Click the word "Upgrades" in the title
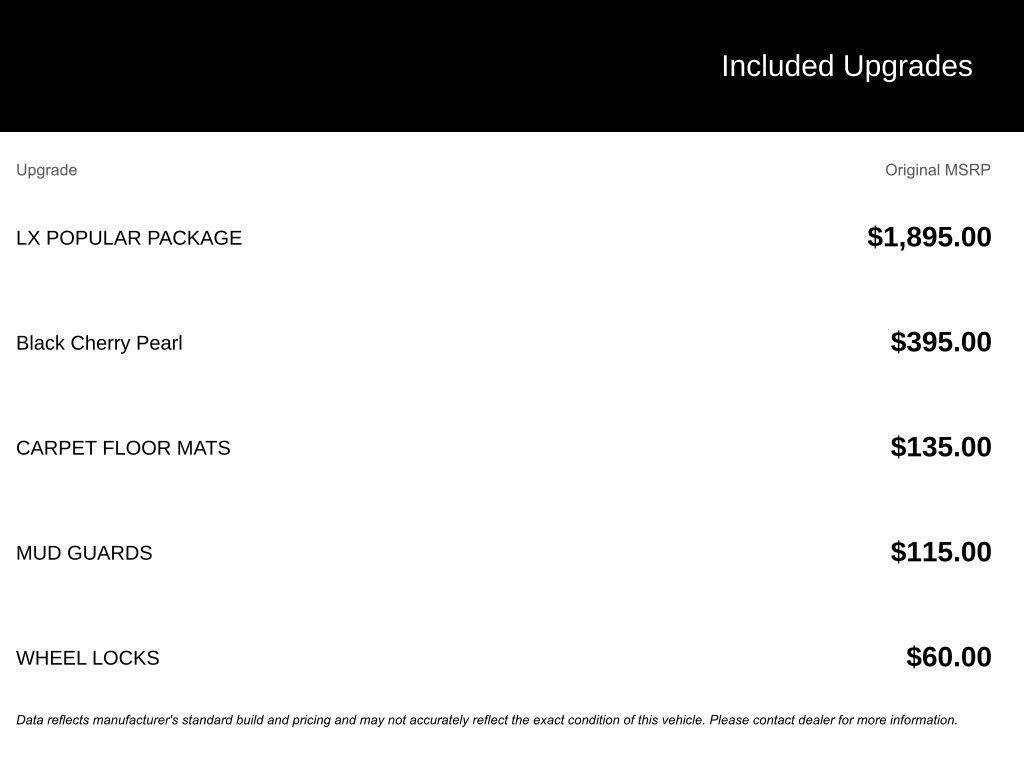 coord(908,66)
